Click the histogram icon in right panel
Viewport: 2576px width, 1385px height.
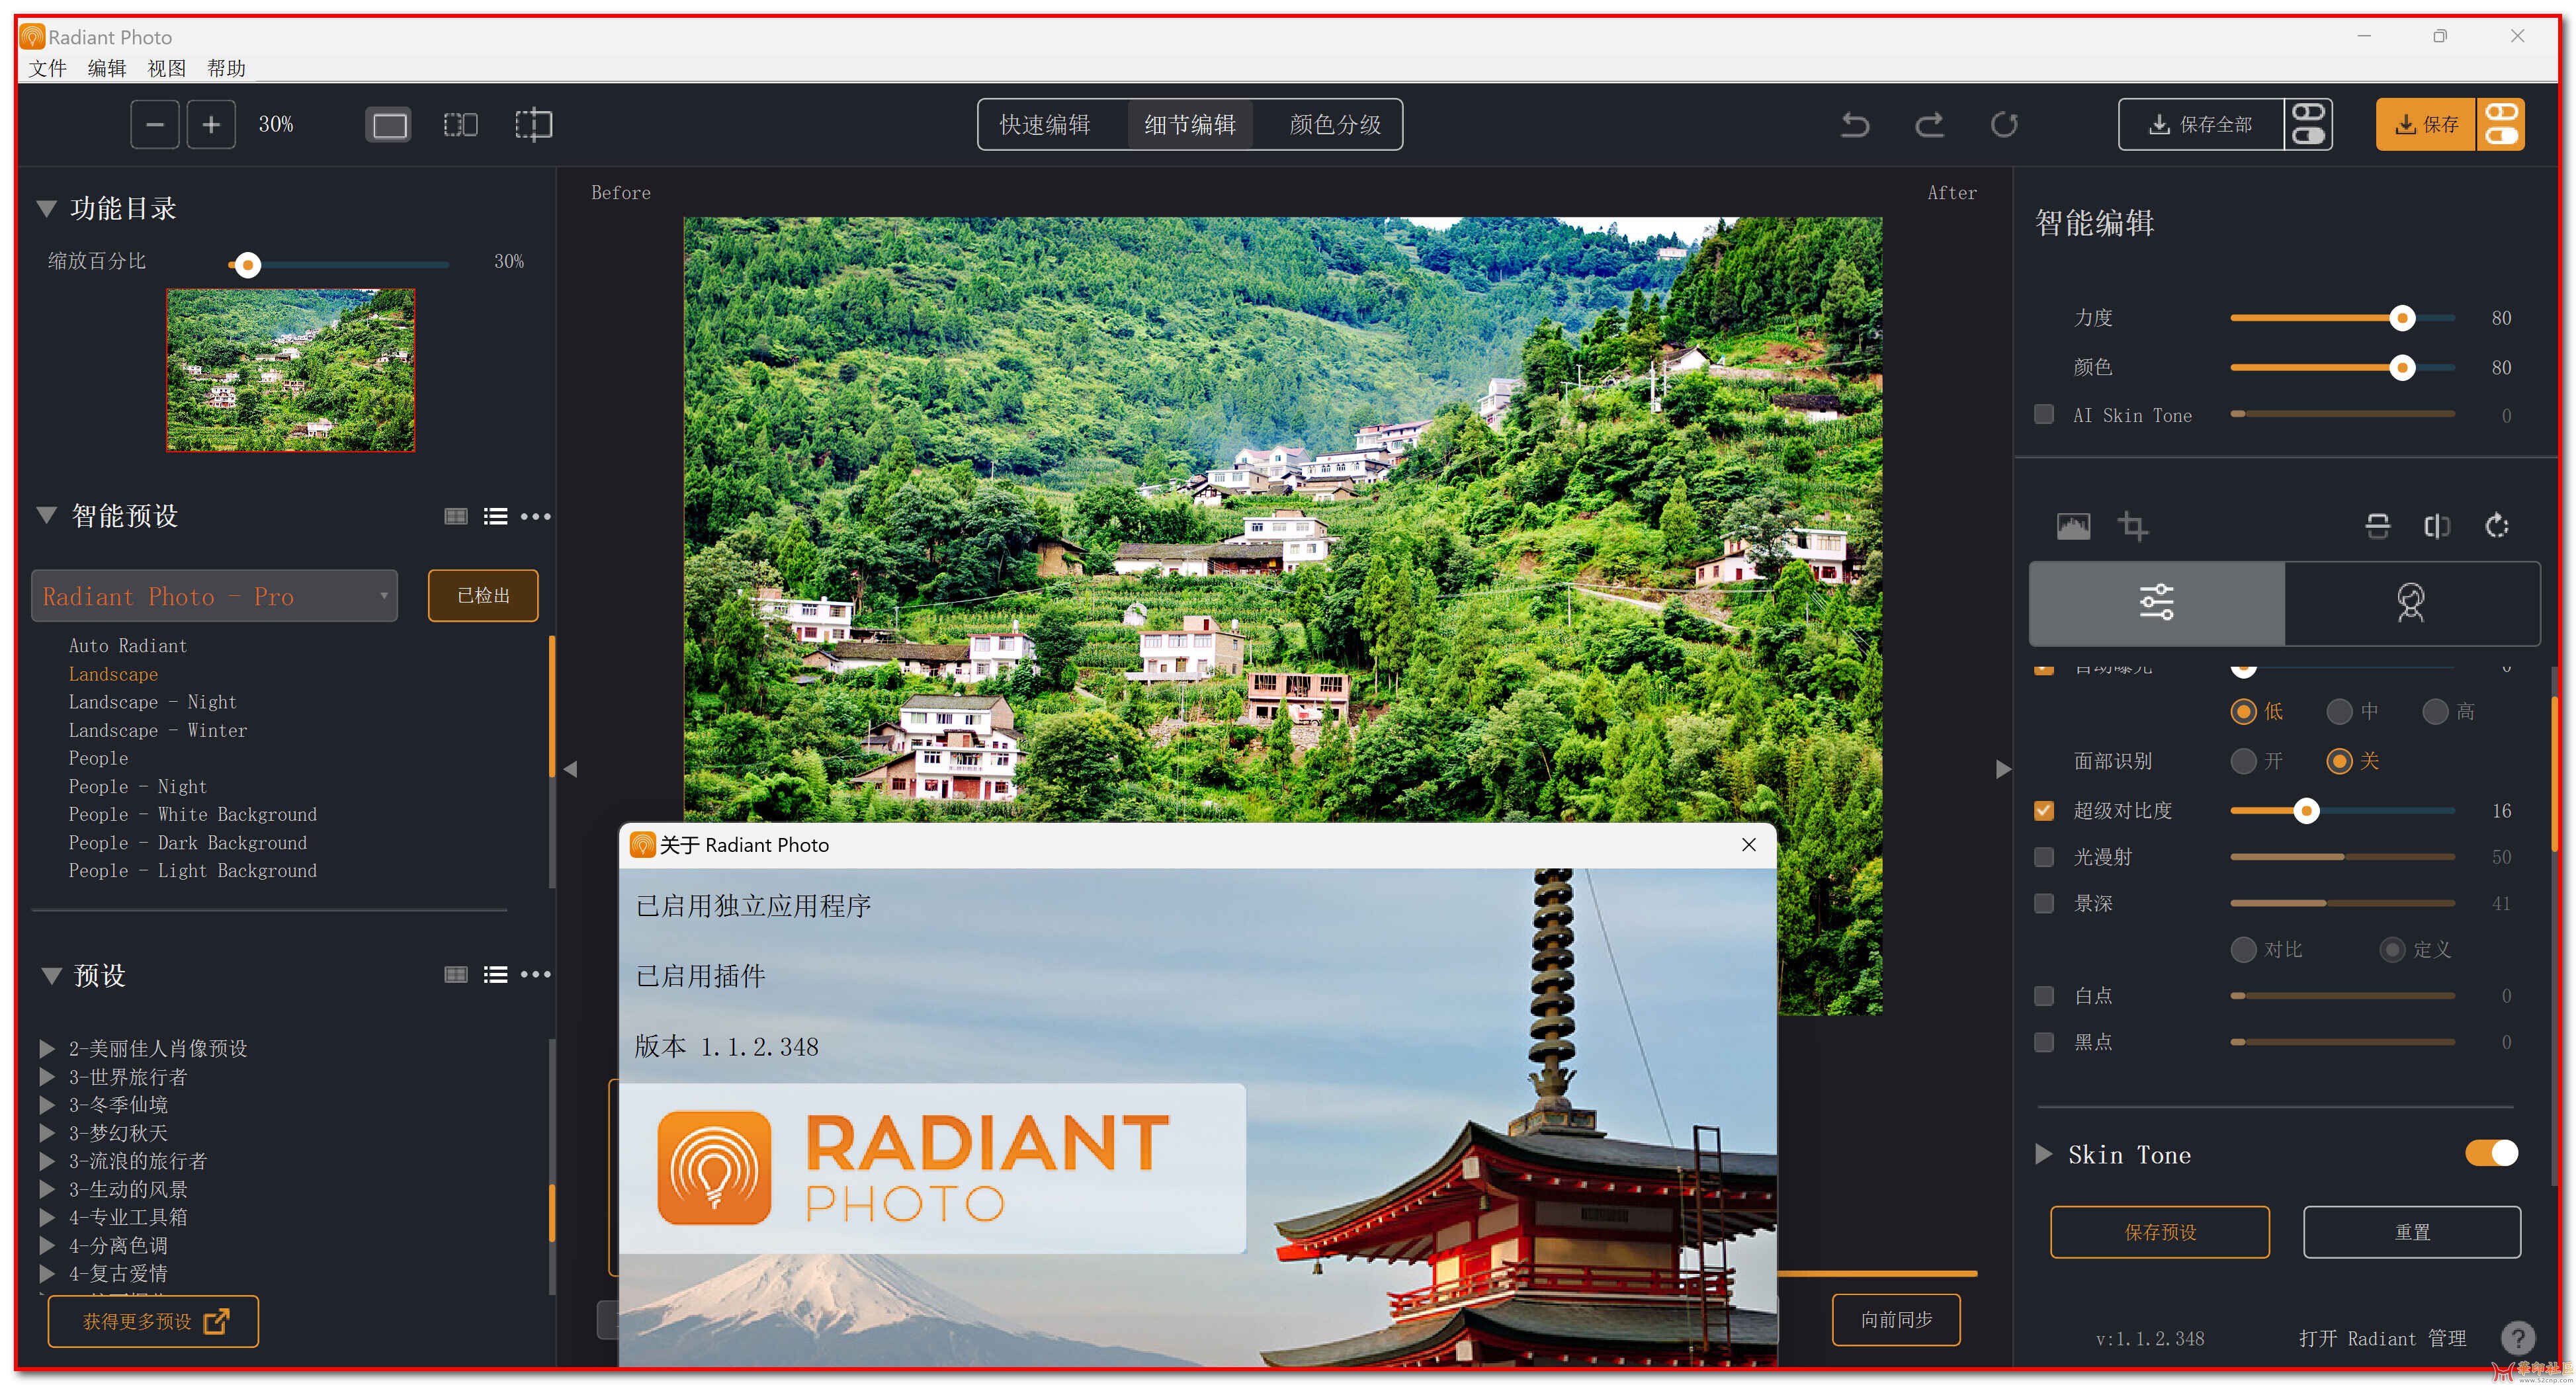2073,526
